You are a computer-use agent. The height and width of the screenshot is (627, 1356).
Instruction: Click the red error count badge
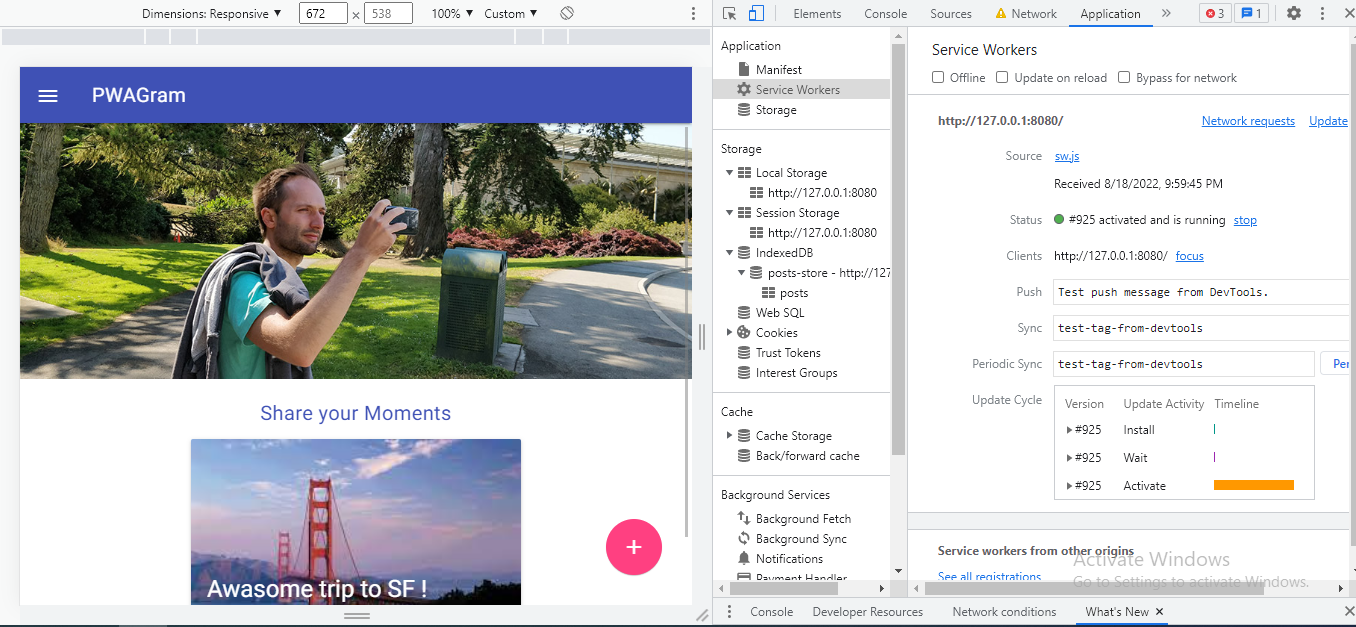(x=1215, y=14)
